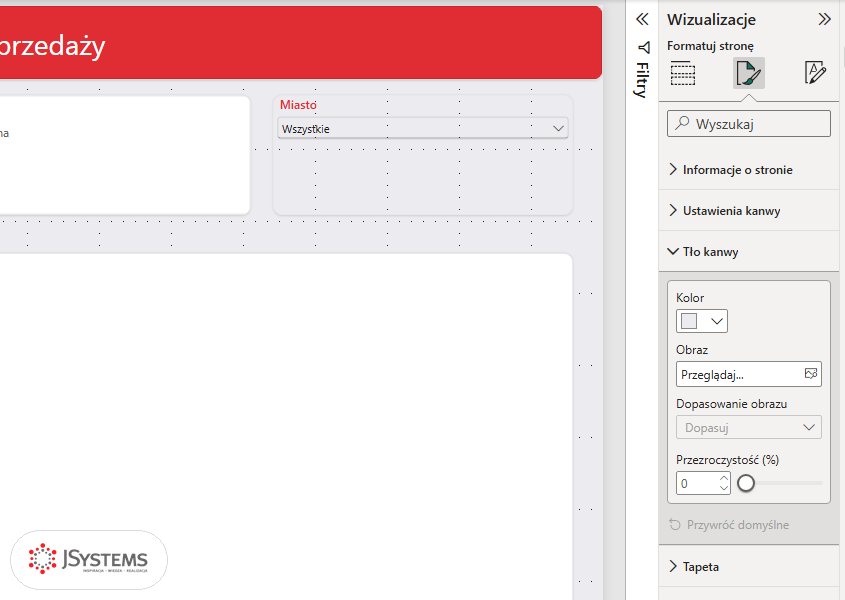
Task: Expand Ustawienia kanwy section
Action: (749, 211)
